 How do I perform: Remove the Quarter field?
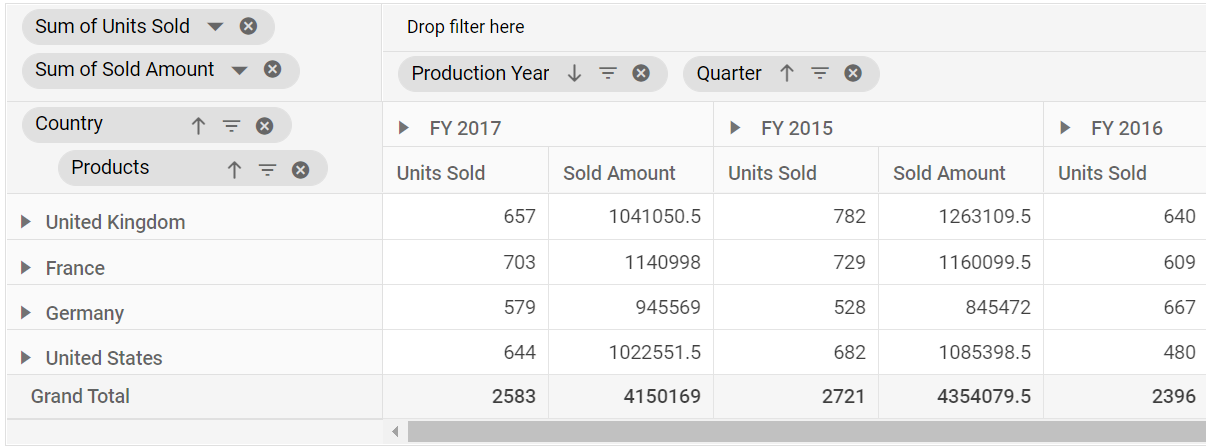[x=853, y=73]
